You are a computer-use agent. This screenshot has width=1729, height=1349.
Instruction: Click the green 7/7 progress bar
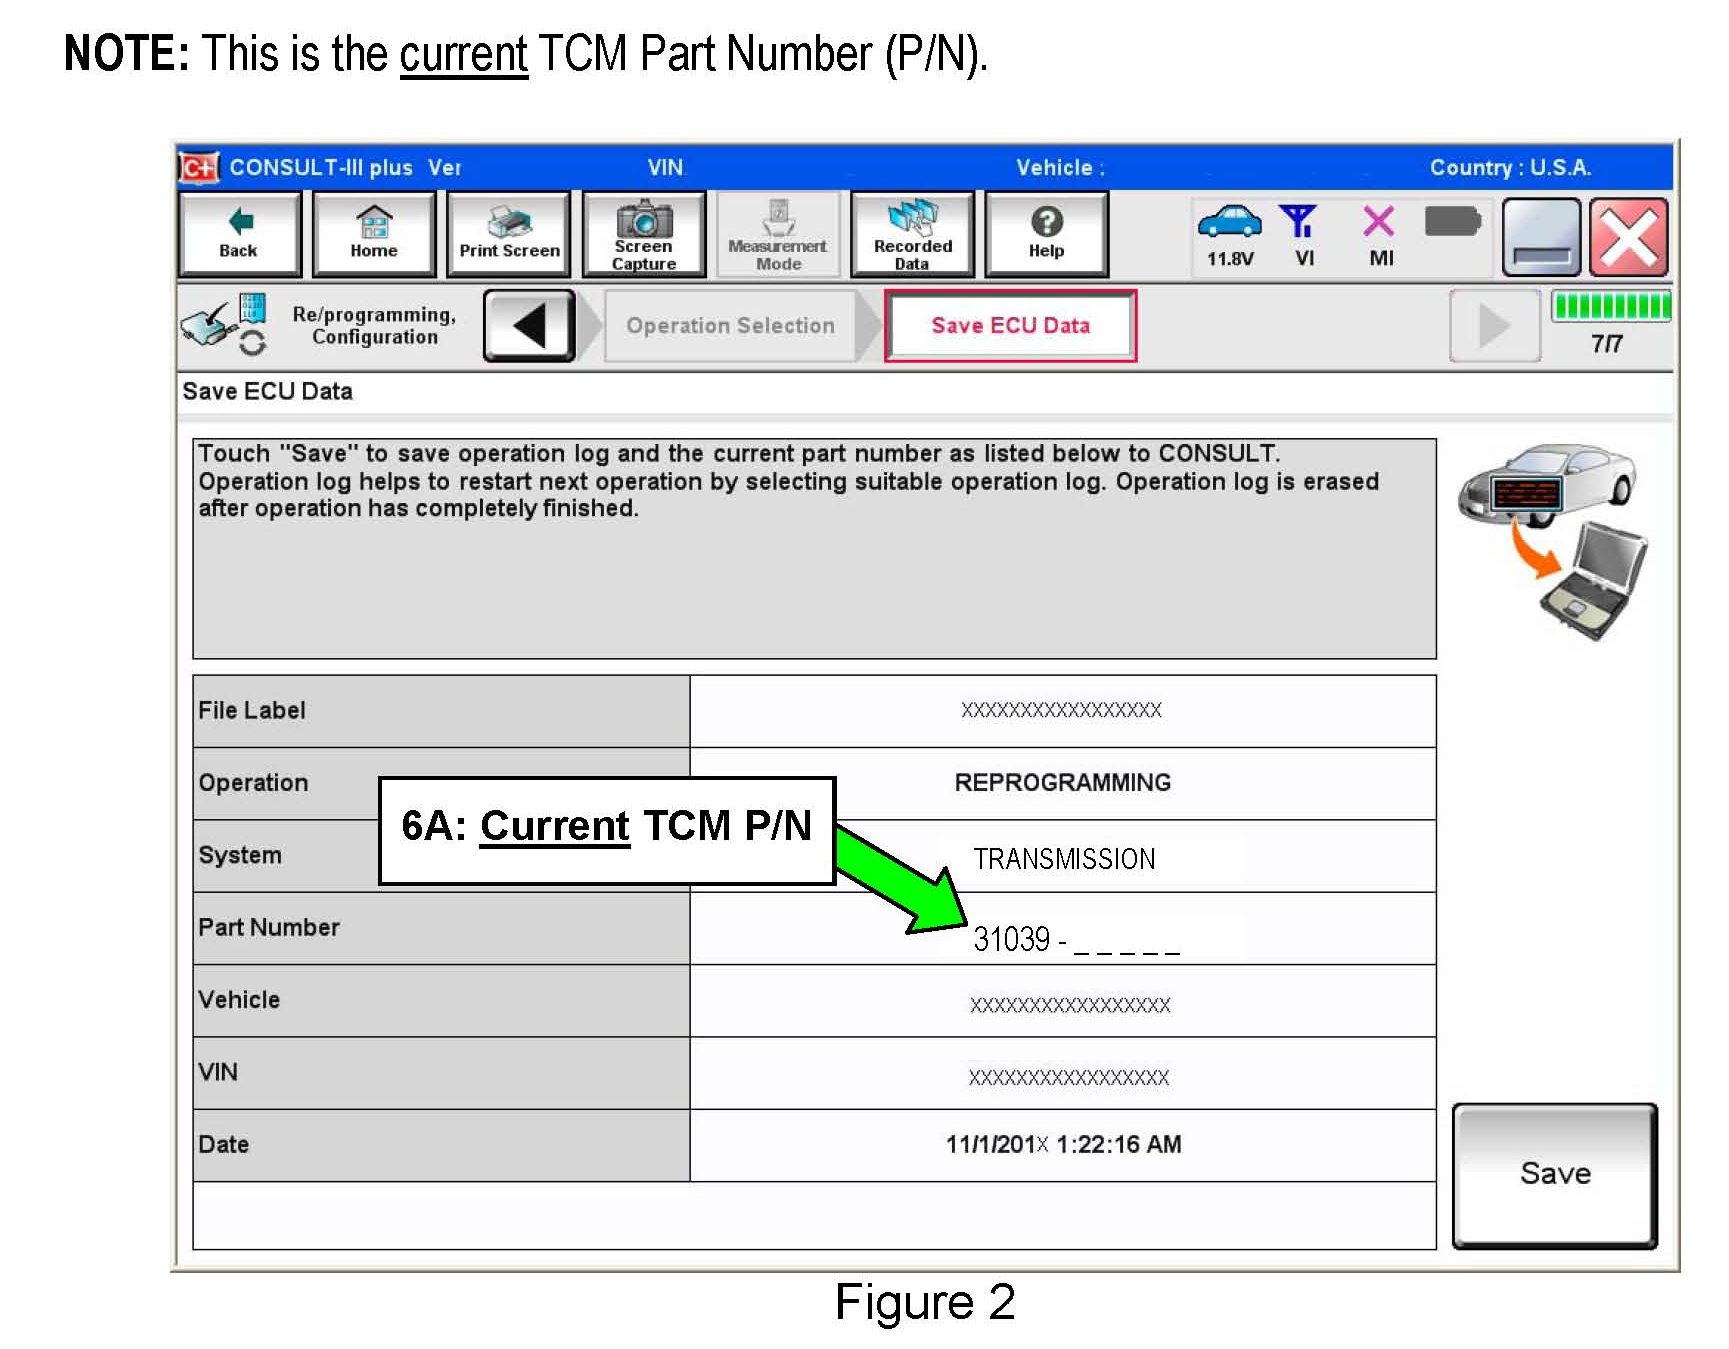point(1610,306)
